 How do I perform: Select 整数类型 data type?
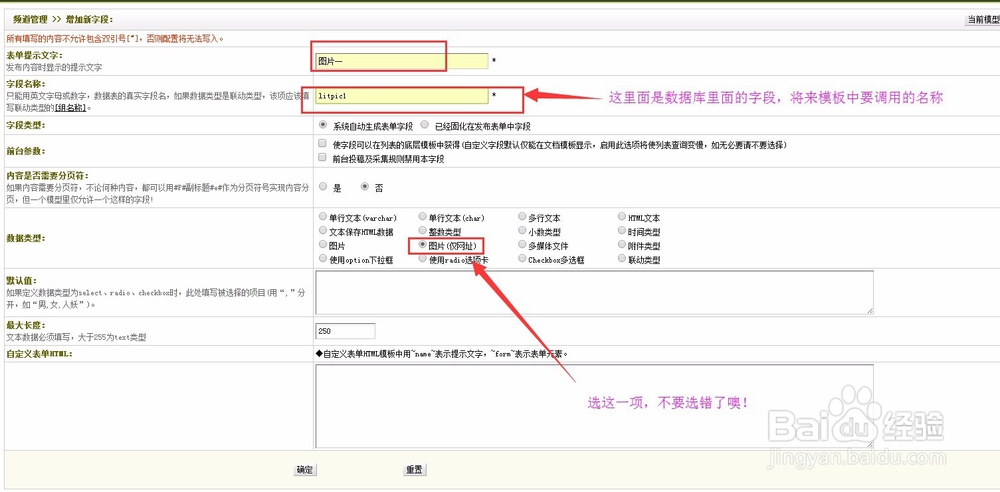[422, 231]
